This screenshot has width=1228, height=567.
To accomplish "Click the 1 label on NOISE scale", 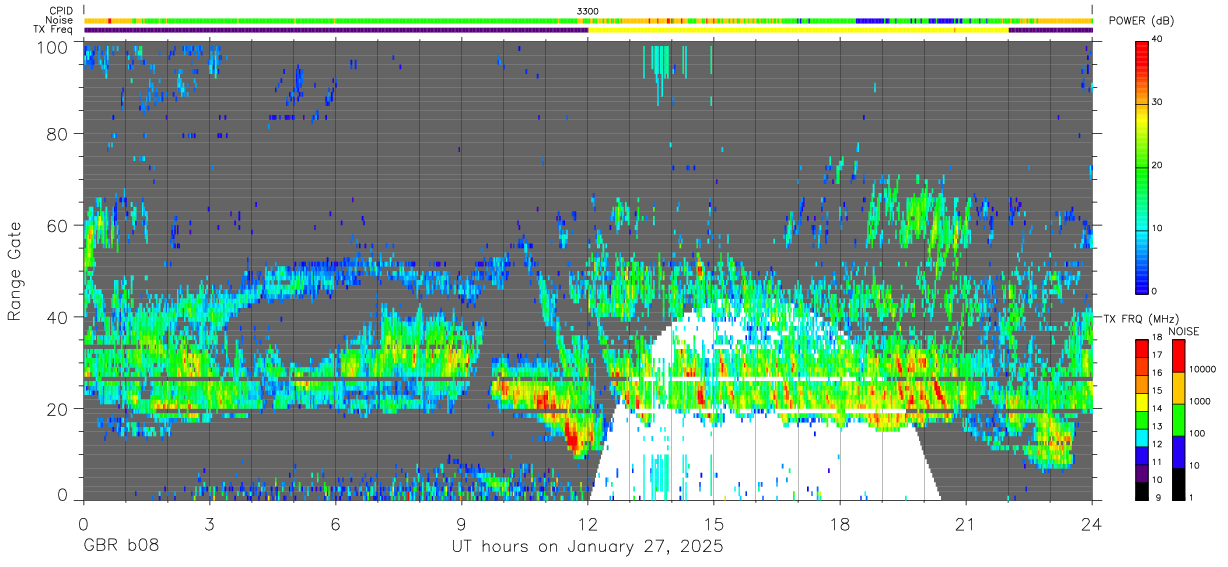I will (1191, 498).
